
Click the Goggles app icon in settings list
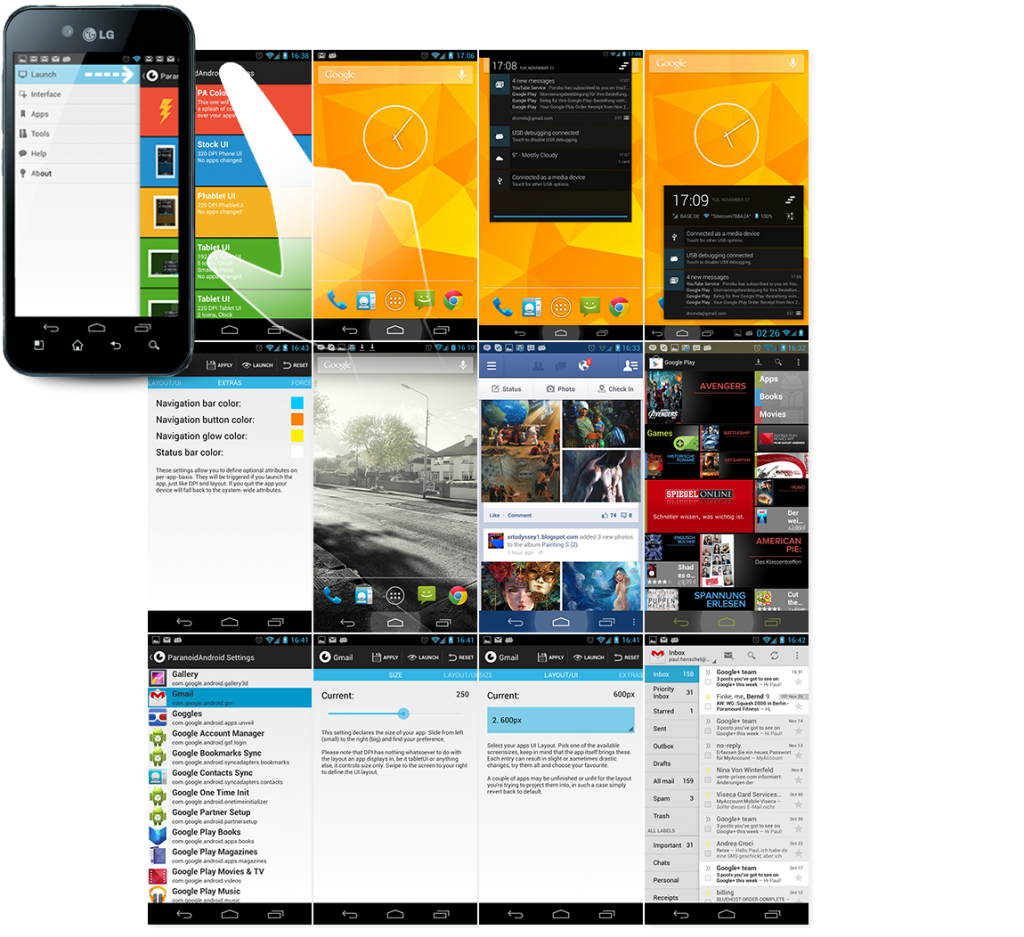click(158, 716)
